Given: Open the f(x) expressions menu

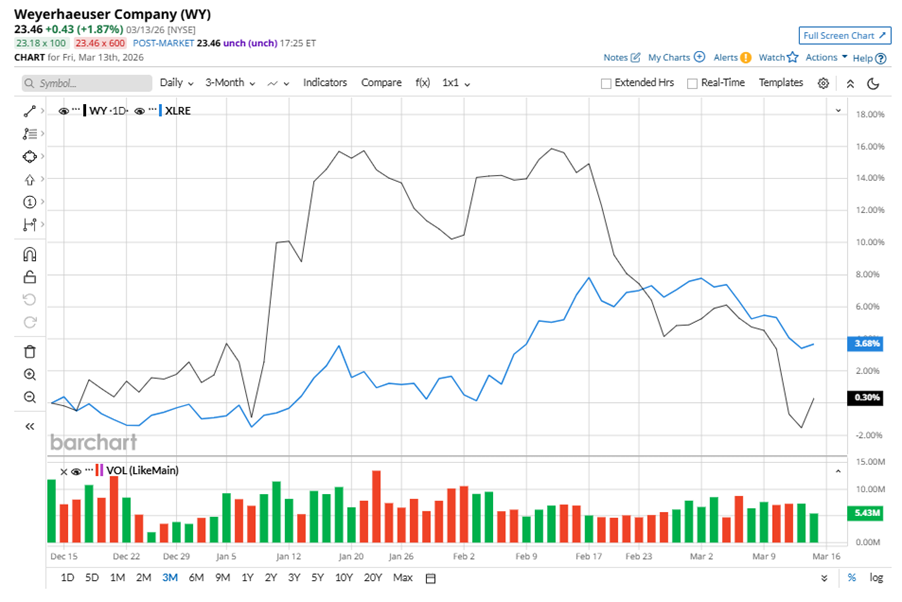Looking at the screenshot, I should [423, 83].
